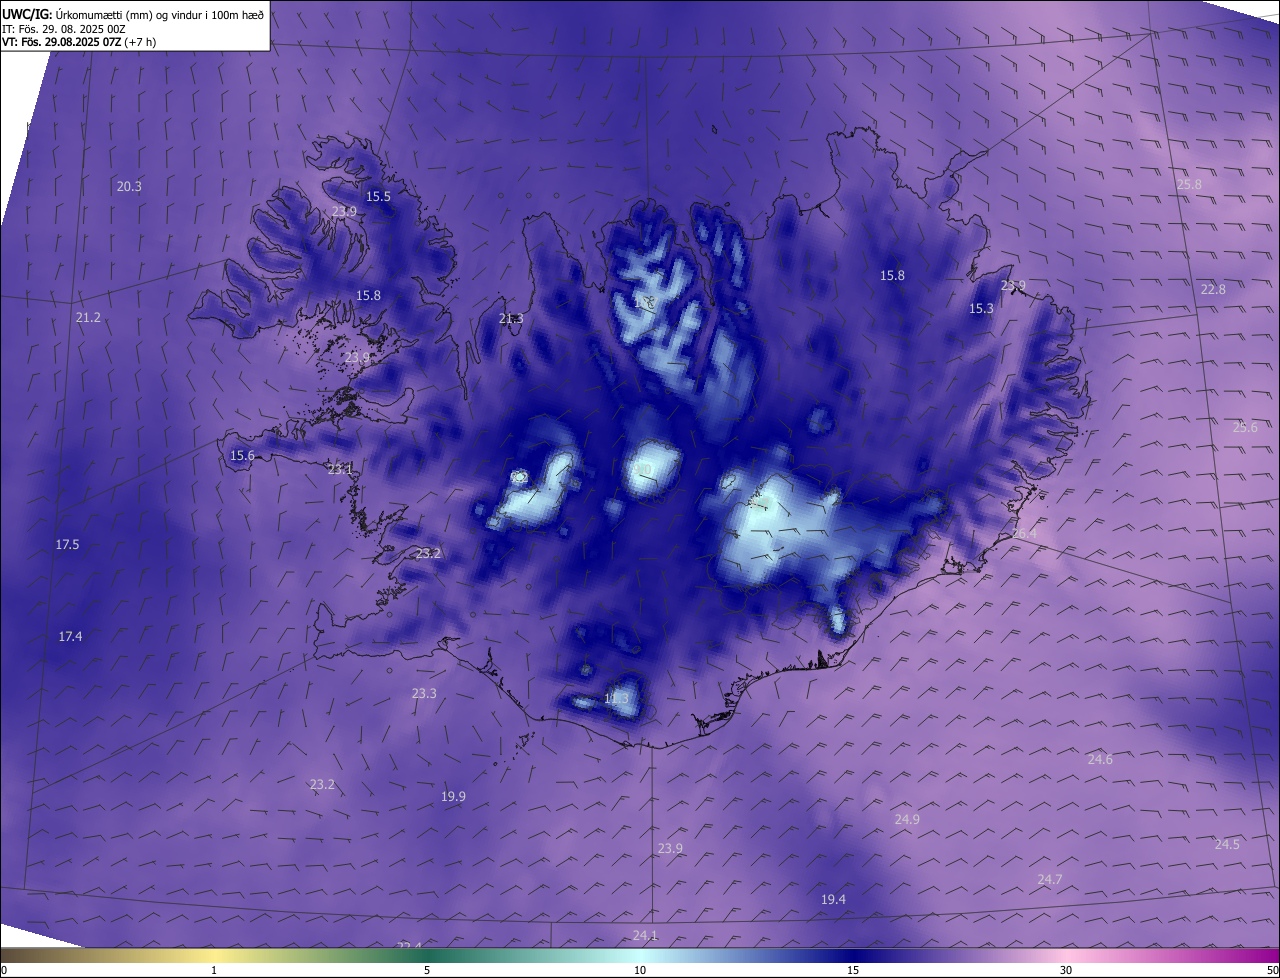Click the yellow section of the color scale bar

214,955
